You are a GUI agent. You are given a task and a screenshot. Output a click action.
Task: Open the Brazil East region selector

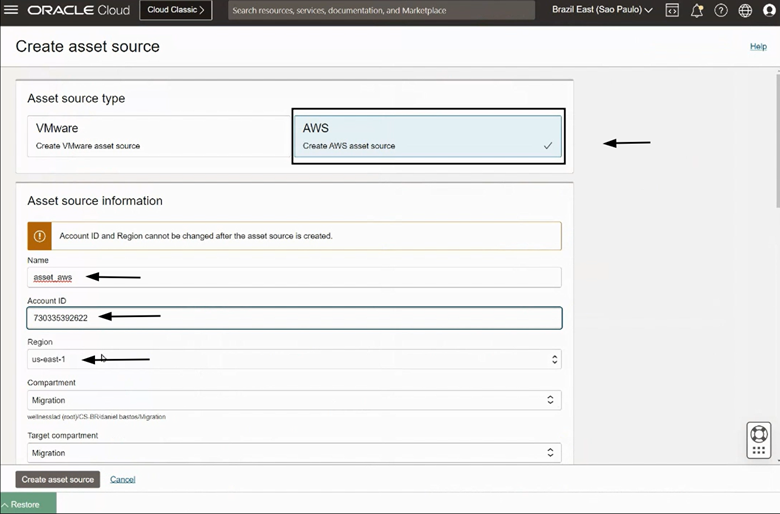[602, 10]
